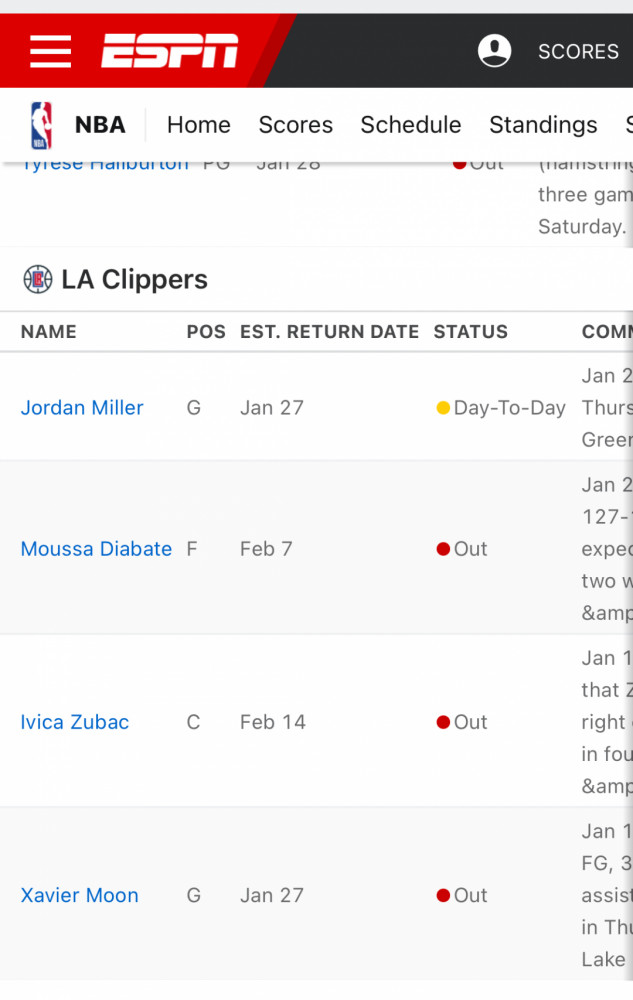633x1000 pixels.
Task: Click the ESPN logo
Action: pyautogui.click(x=170, y=50)
